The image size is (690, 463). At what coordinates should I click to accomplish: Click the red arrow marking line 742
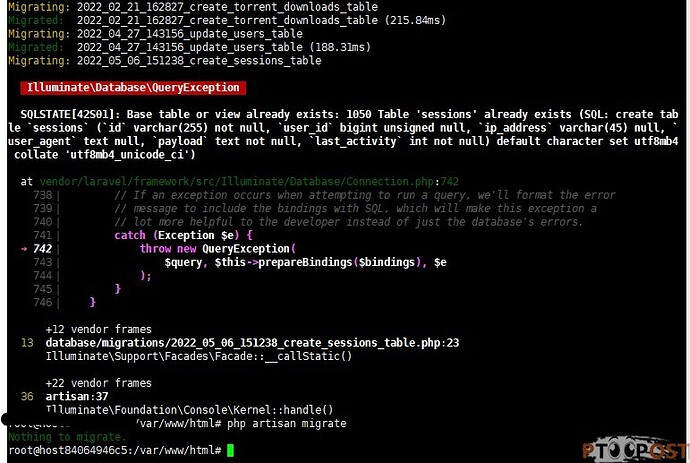coord(24,249)
